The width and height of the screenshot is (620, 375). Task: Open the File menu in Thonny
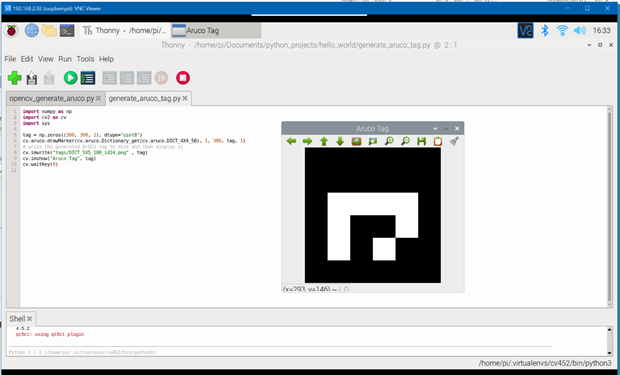[x=10, y=59]
